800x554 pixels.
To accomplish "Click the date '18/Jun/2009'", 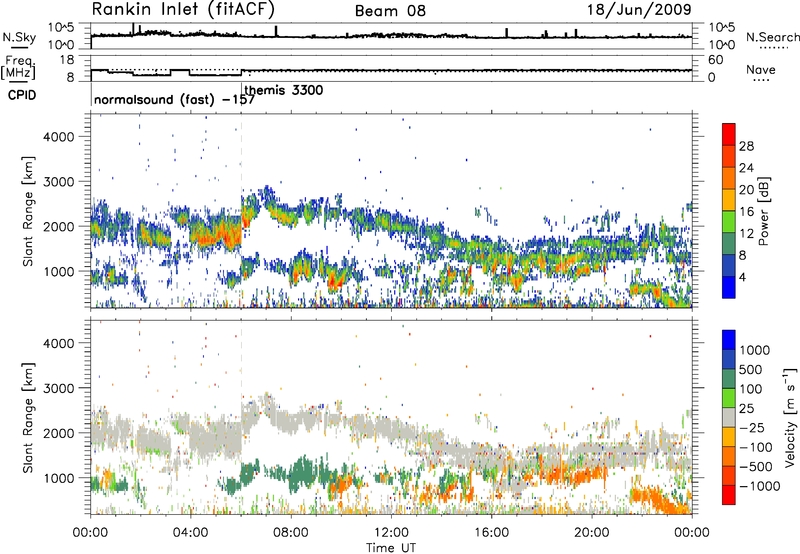I will (x=639, y=9).
